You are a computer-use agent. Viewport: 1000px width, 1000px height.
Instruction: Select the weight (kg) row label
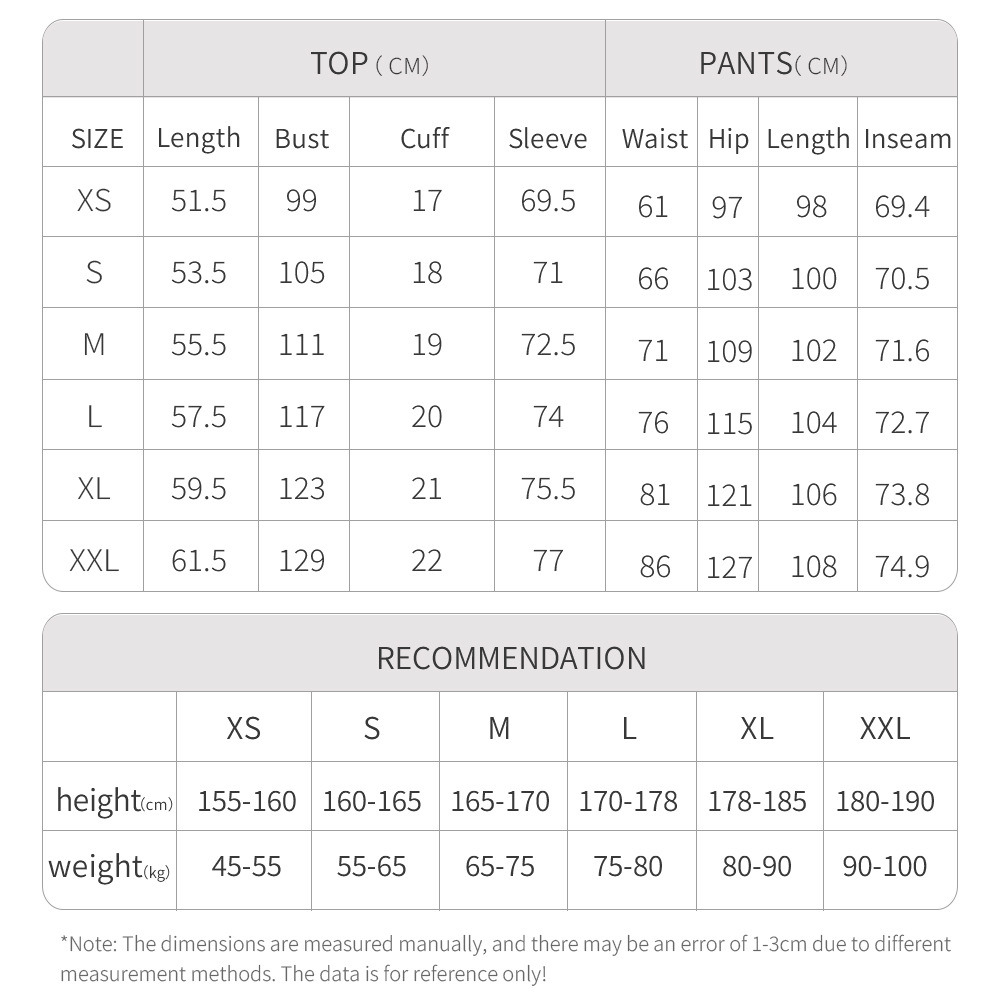(x=109, y=866)
